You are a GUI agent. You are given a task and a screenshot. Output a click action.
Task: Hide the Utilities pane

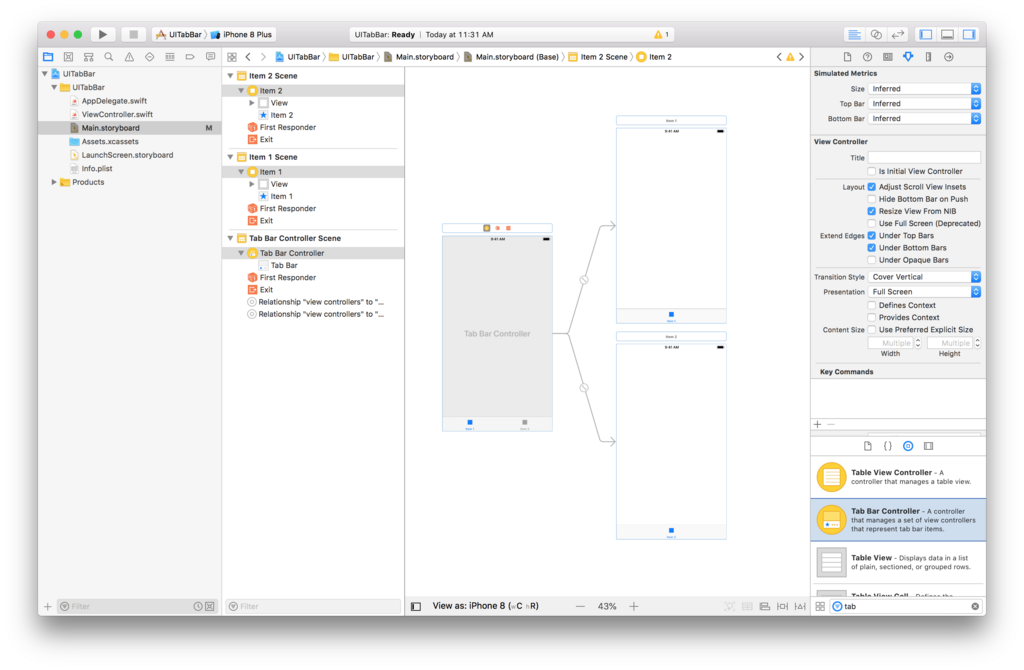[x=969, y=34]
